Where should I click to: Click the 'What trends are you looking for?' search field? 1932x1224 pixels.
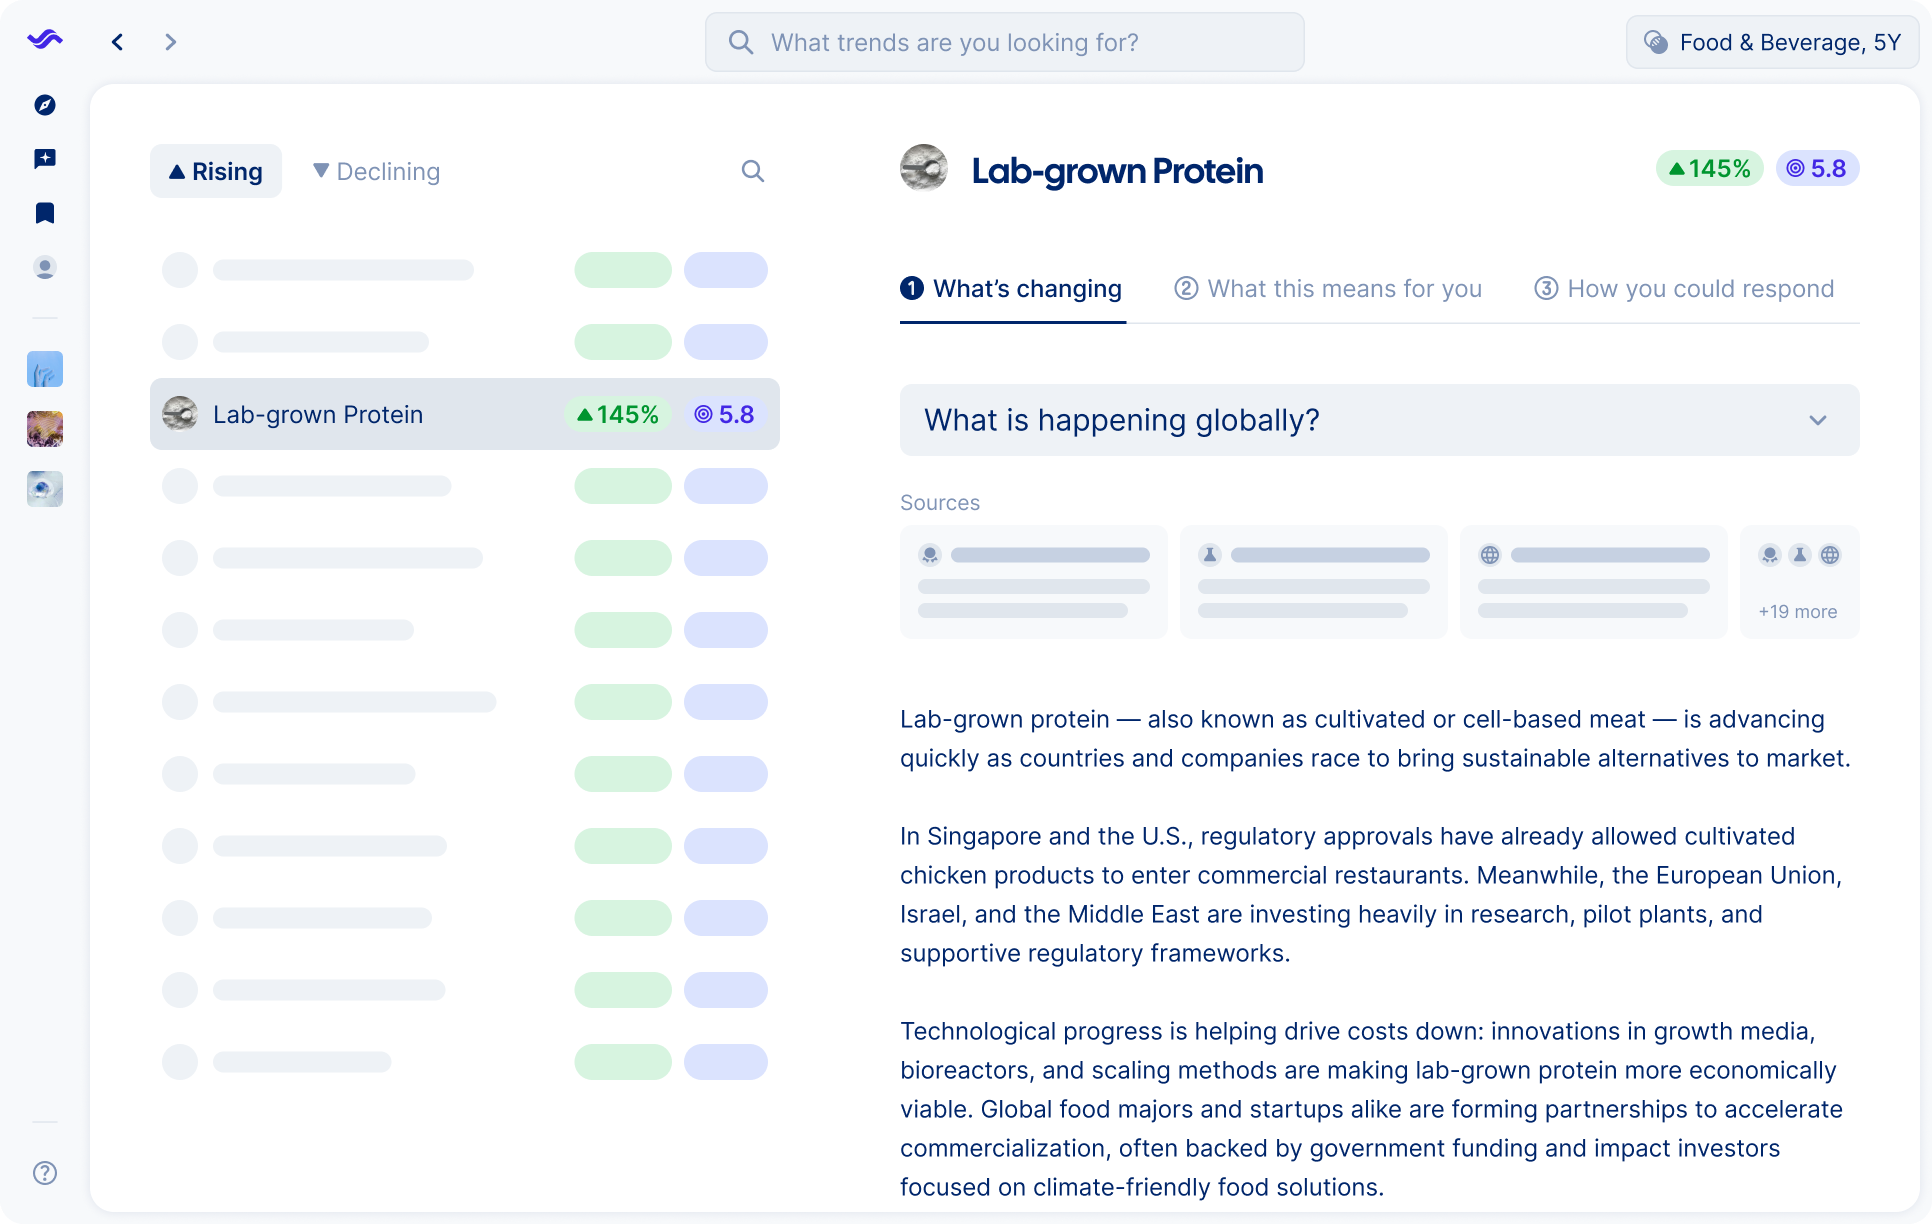1004,42
